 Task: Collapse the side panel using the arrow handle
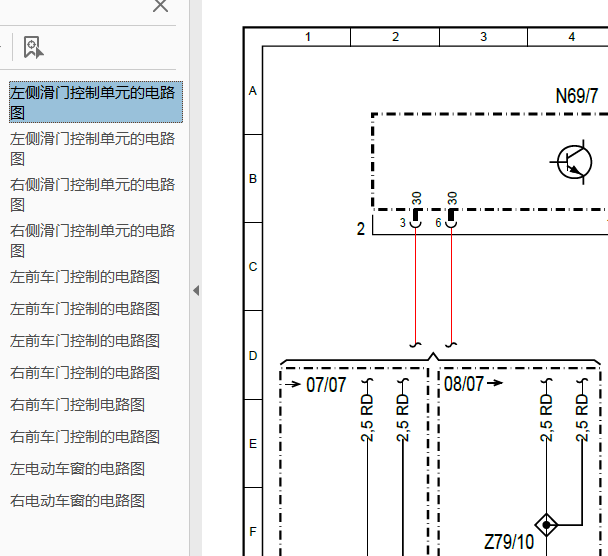click(x=196, y=290)
